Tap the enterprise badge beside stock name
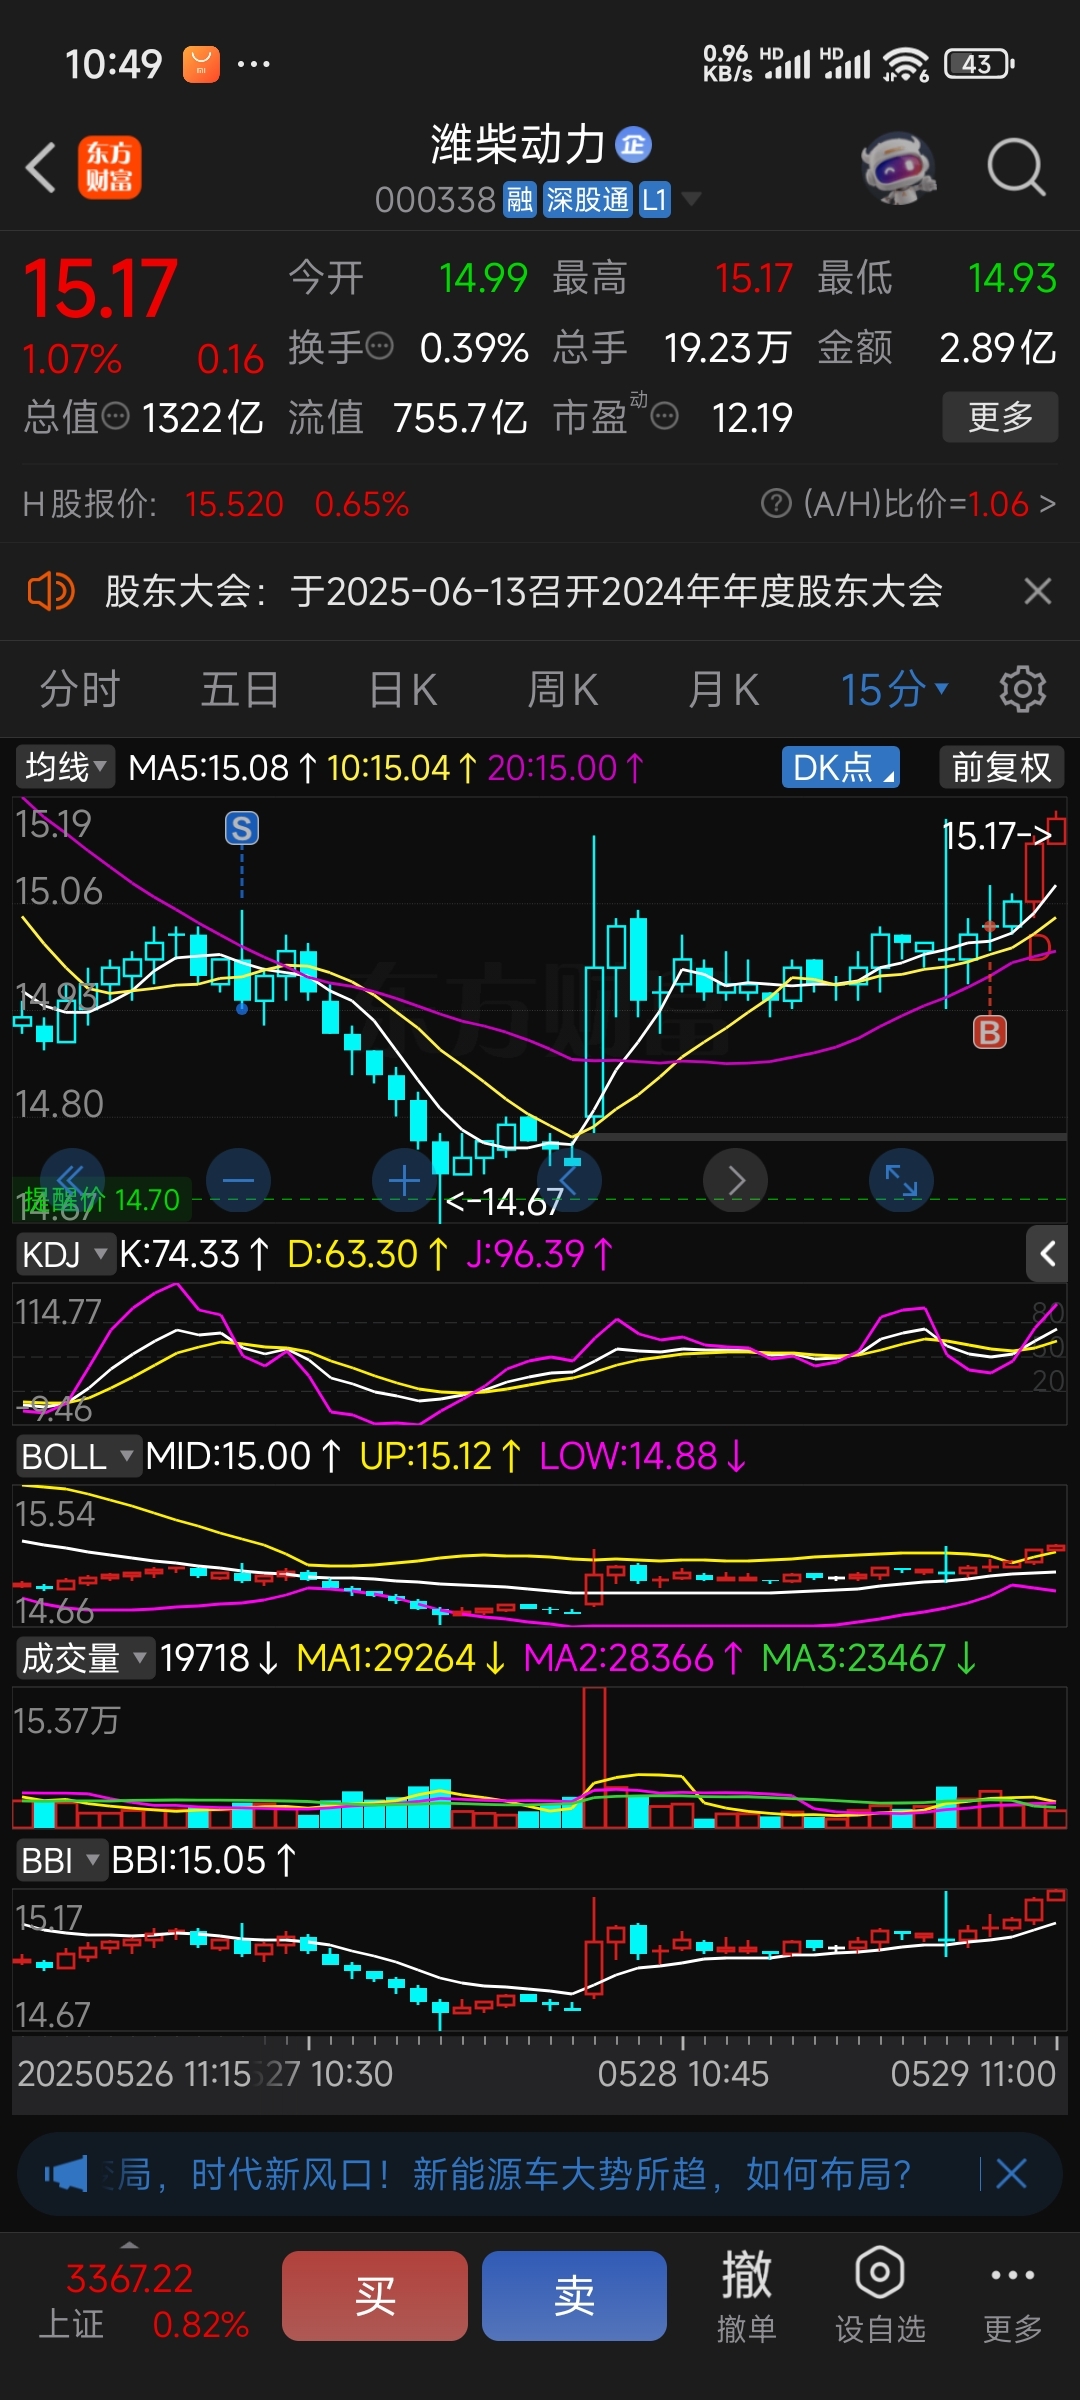This screenshot has width=1080, height=2400. [633, 145]
